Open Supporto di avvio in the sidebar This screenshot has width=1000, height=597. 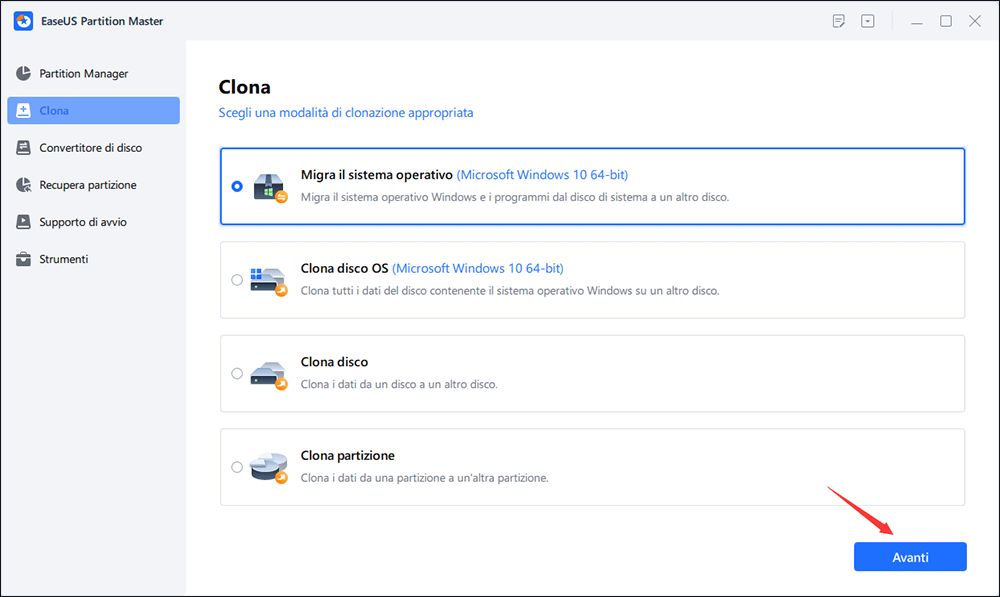[x=94, y=222]
